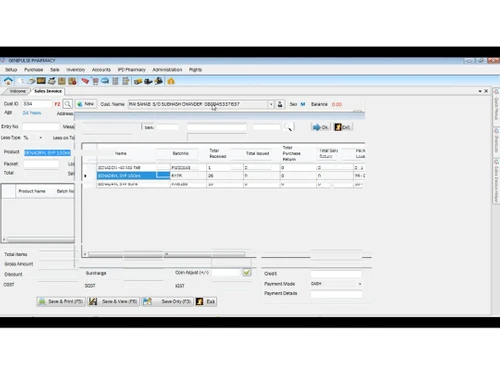Screen dimensions: 500x375
Task: Open the Payment Mode dropdown
Action: click(360, 284)
